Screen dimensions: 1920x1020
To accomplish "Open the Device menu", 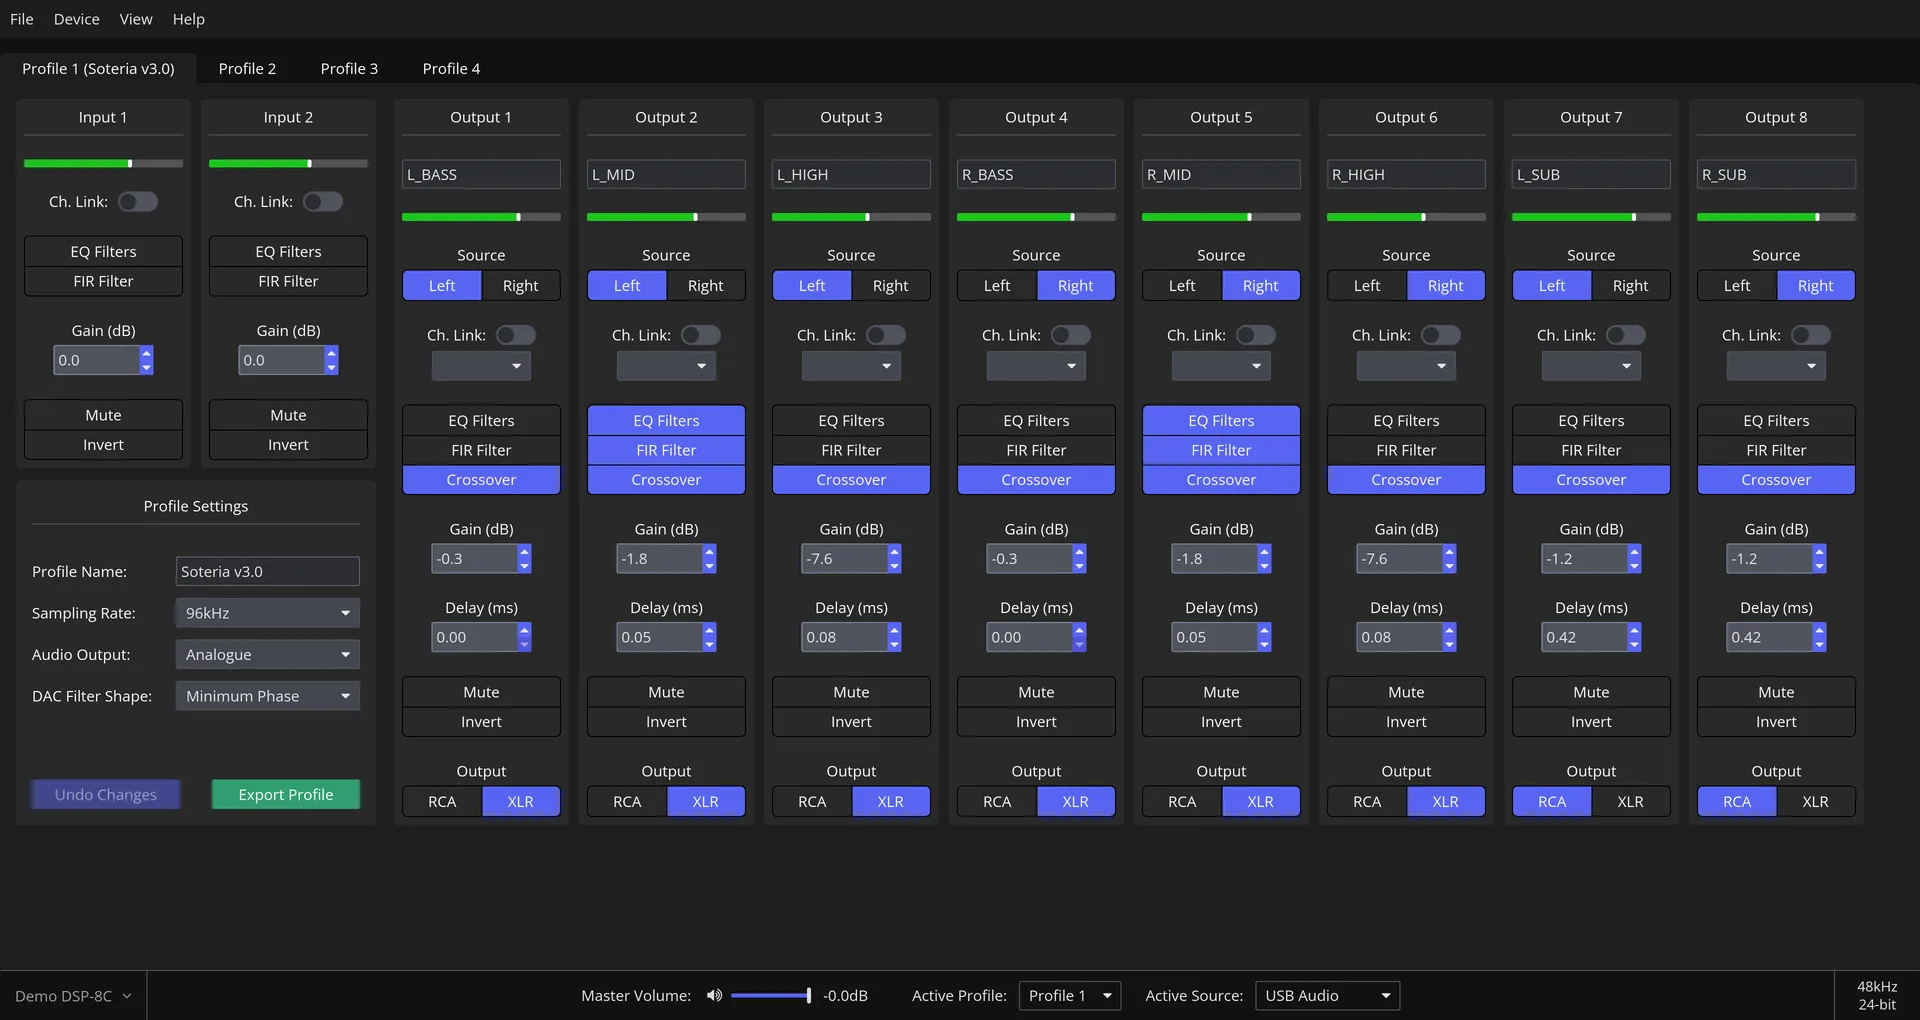I will point(77,19).
